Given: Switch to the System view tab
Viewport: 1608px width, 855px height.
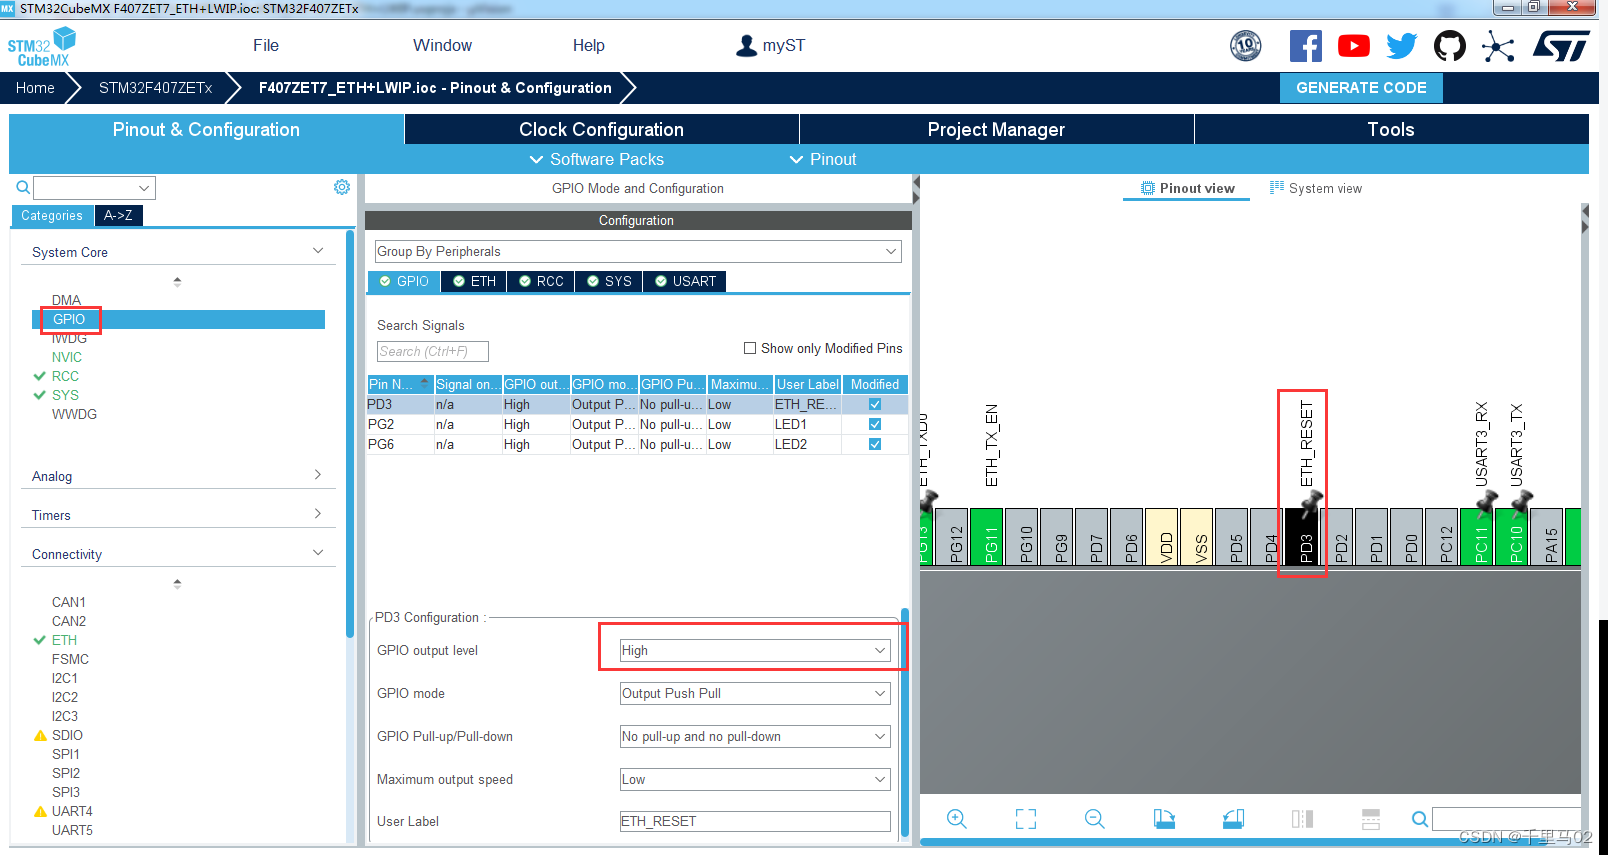Looking at the screenshot, I should click(x=1316, y=188).
